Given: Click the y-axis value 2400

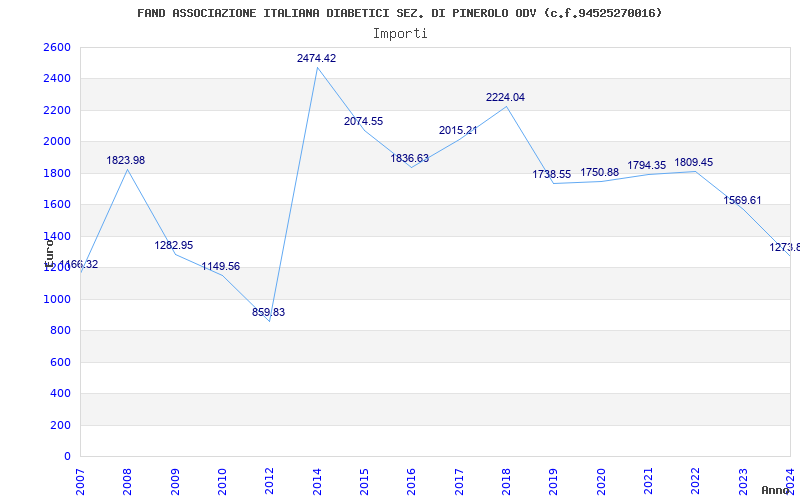Looking at the screenshot, I should [57, 79].
